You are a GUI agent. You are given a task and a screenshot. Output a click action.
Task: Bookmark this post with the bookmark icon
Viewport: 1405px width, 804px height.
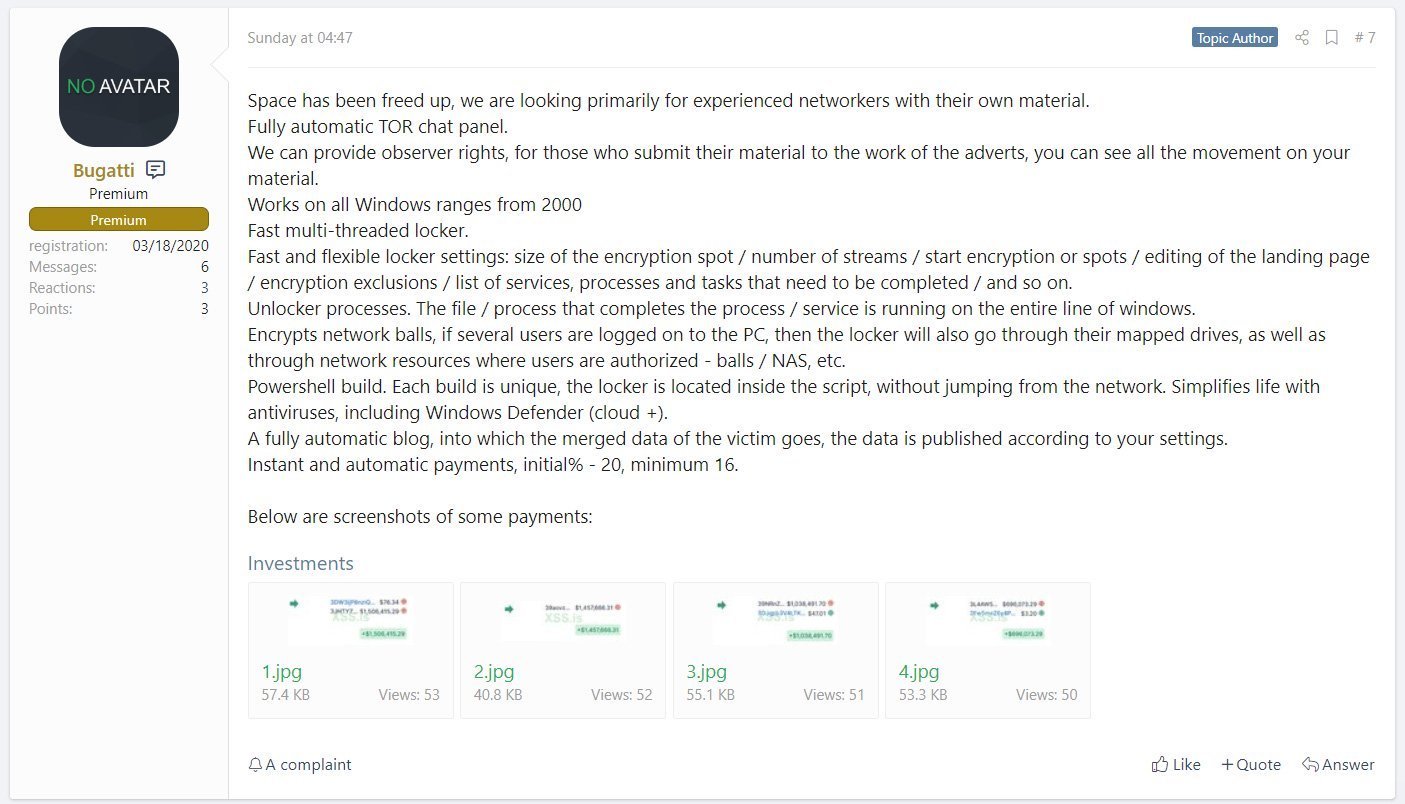[x=1332, y=38]
